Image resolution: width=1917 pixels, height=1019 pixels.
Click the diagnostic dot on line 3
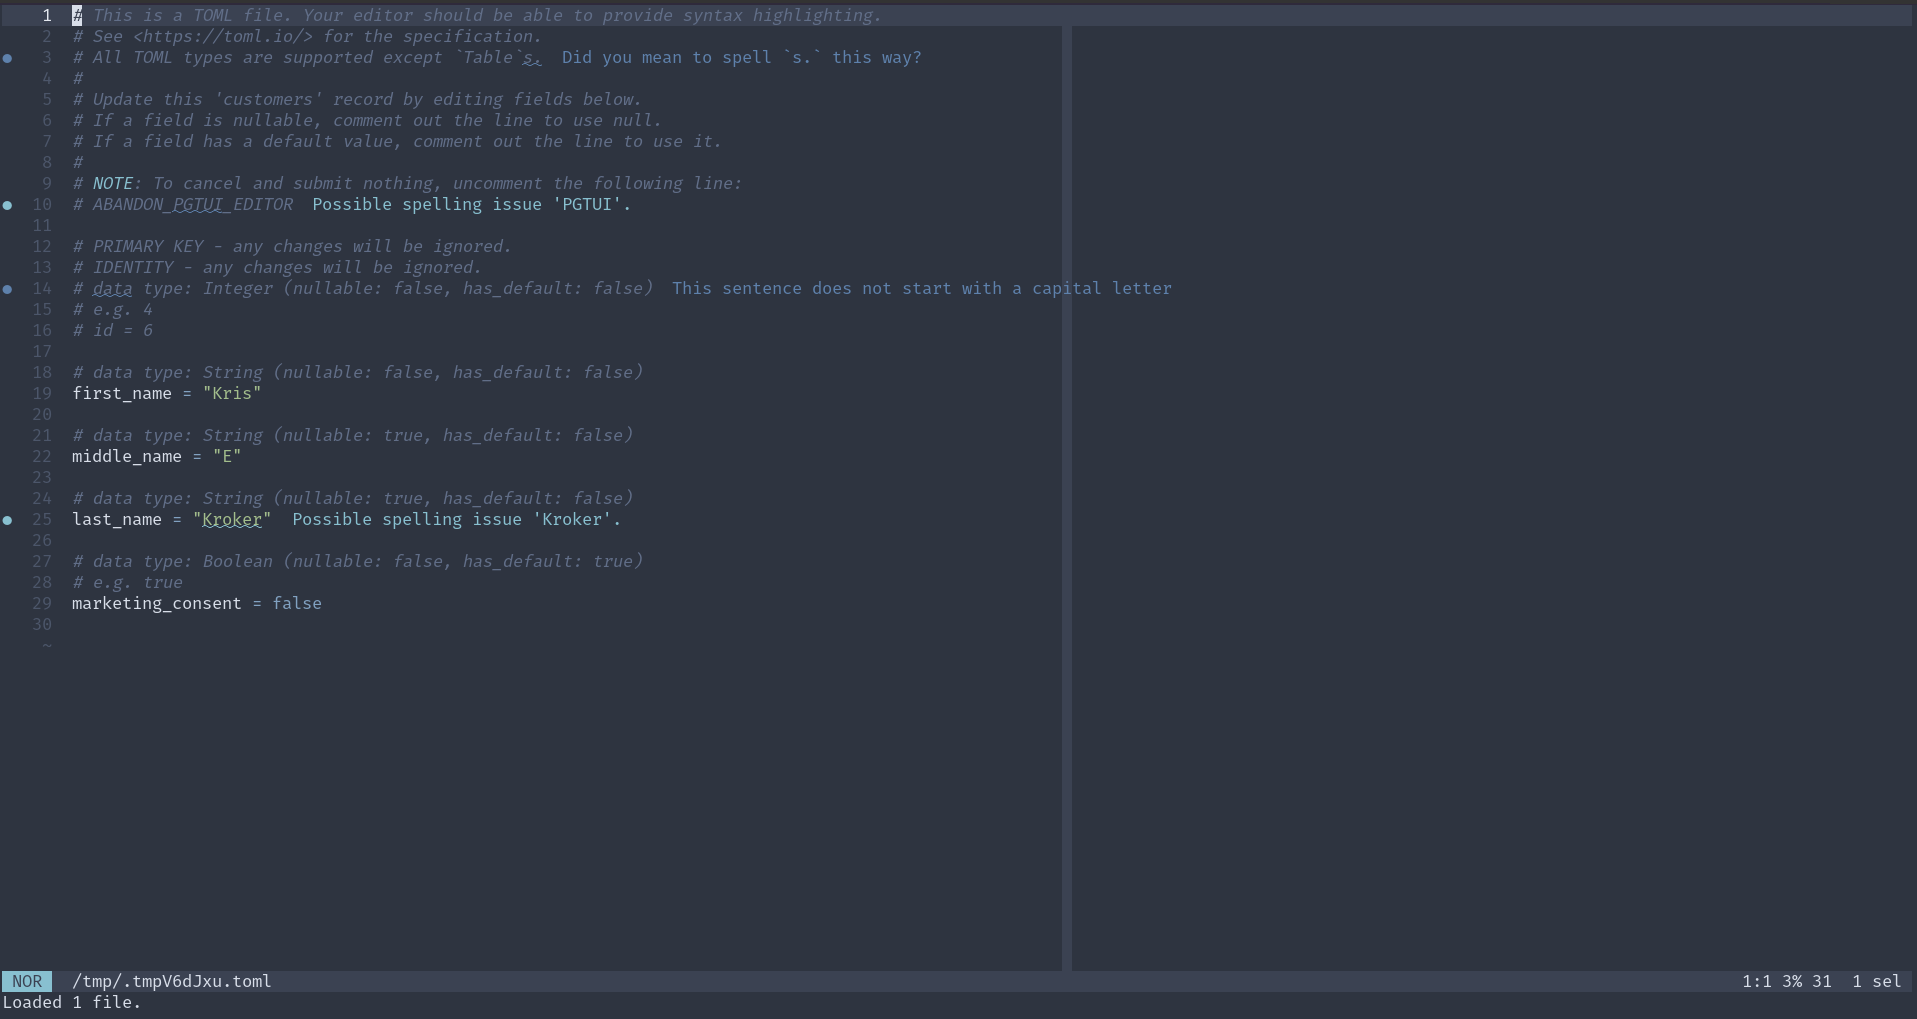[8, 58]
